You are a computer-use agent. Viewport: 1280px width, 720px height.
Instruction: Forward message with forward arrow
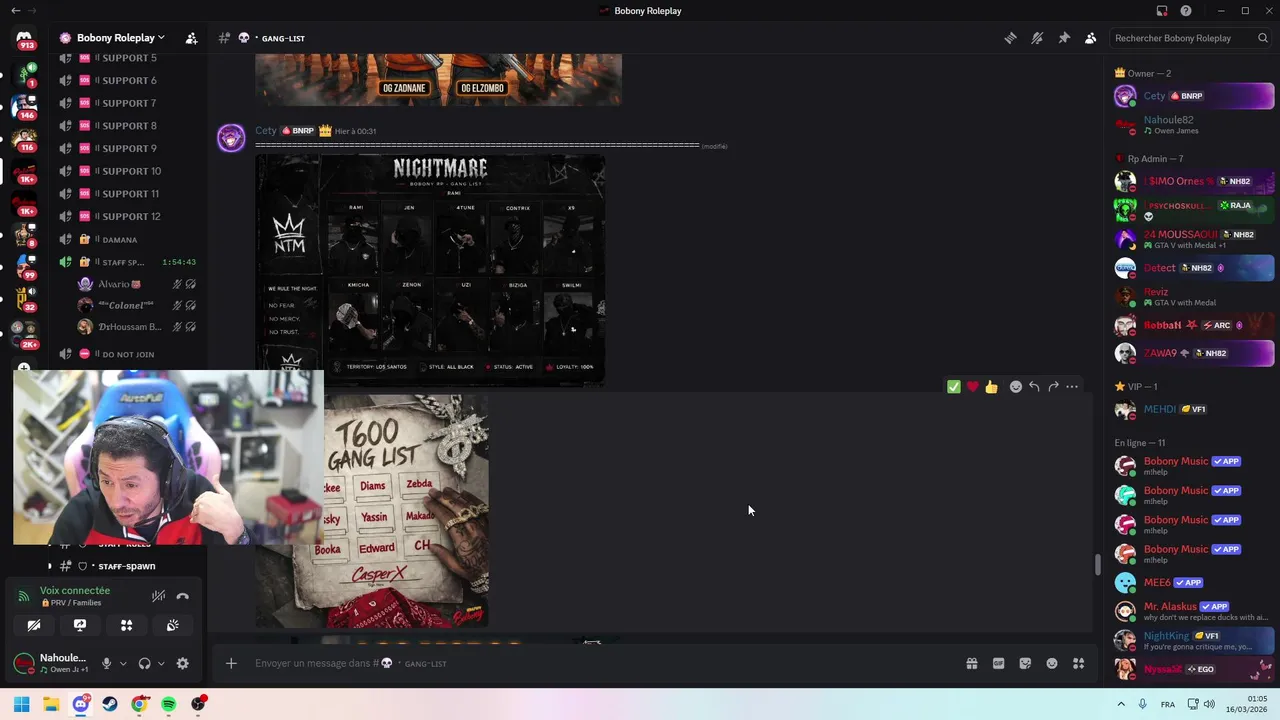point(1053,387)
